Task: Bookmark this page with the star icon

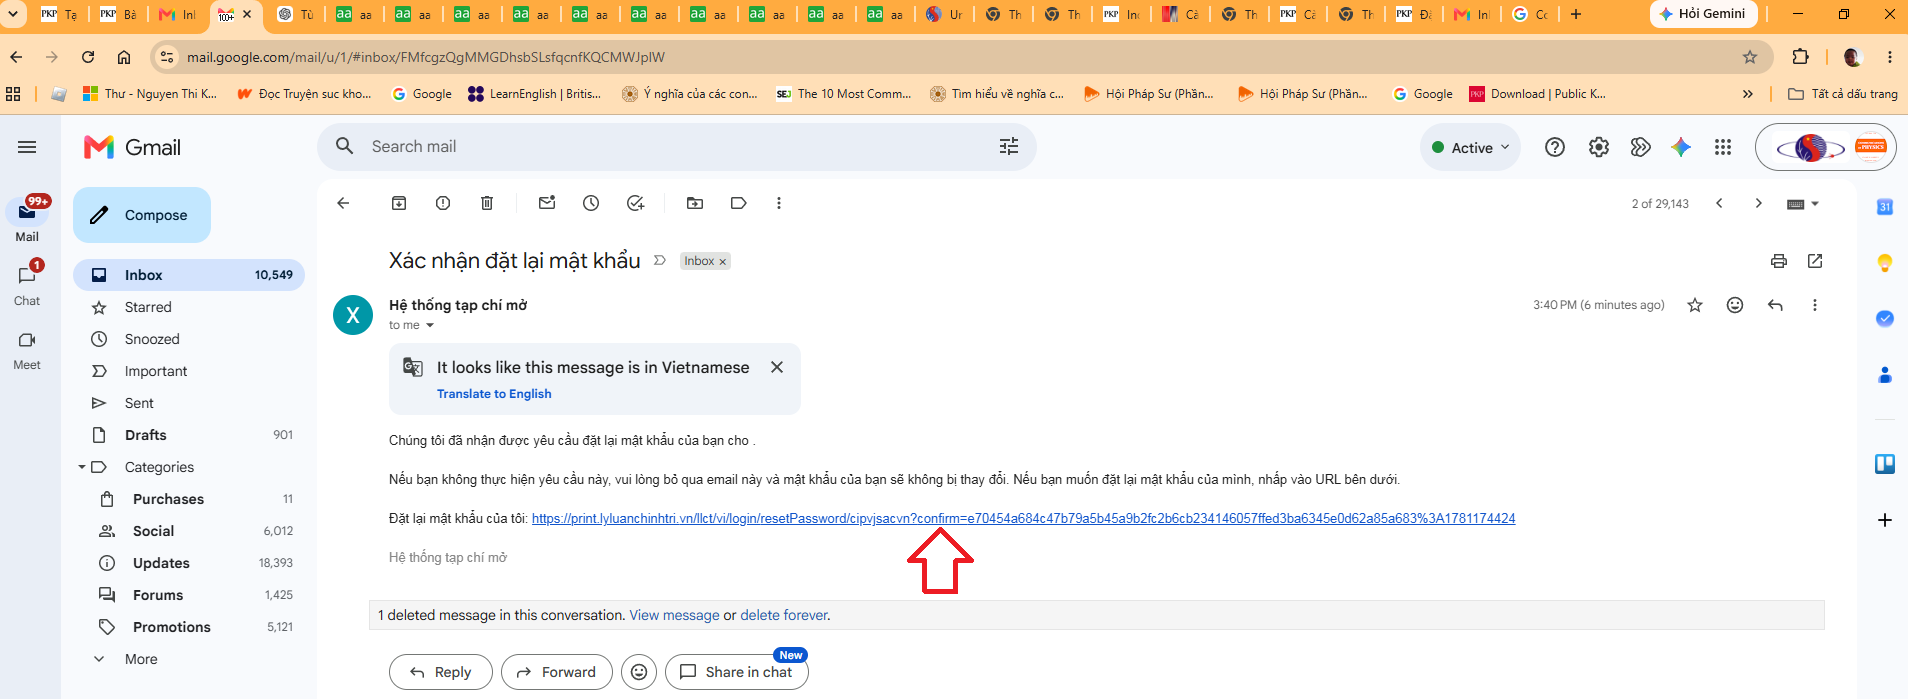Action: [x=1750, y=57]
